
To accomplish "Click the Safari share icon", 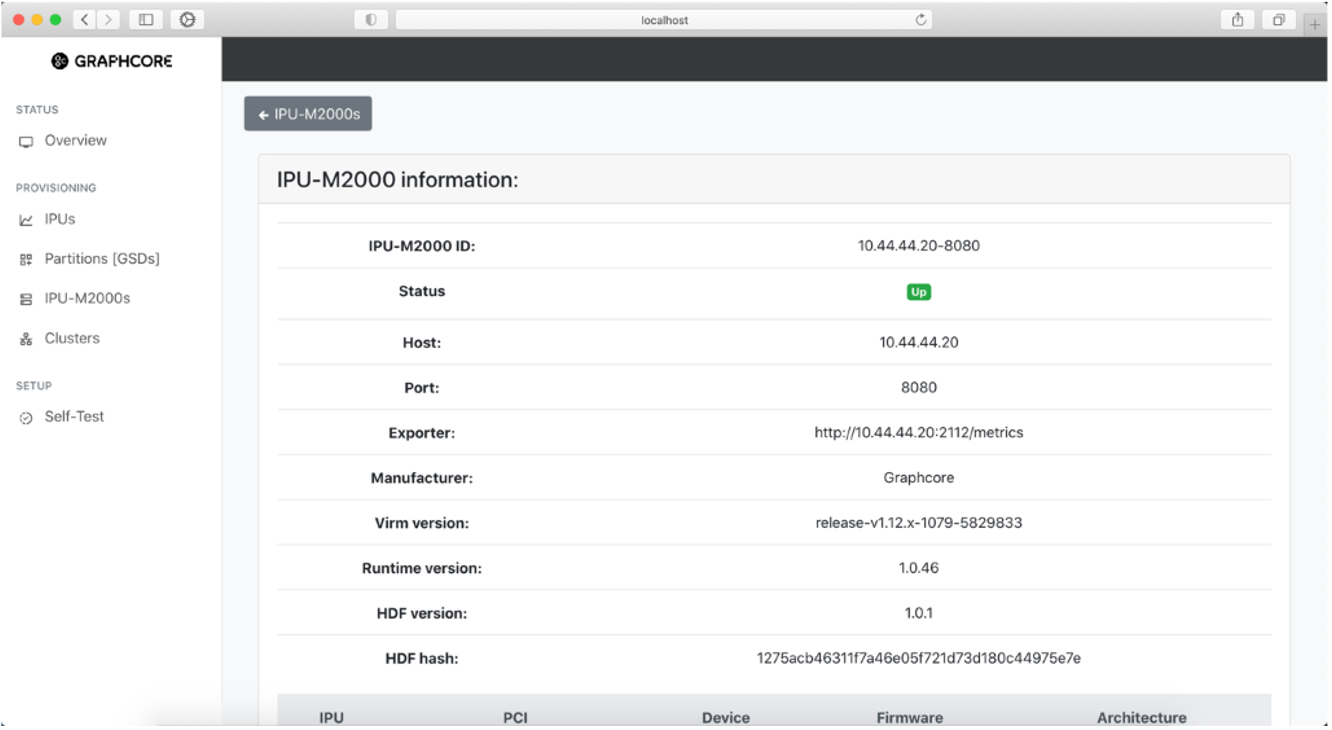I will tap(1238, 20).
